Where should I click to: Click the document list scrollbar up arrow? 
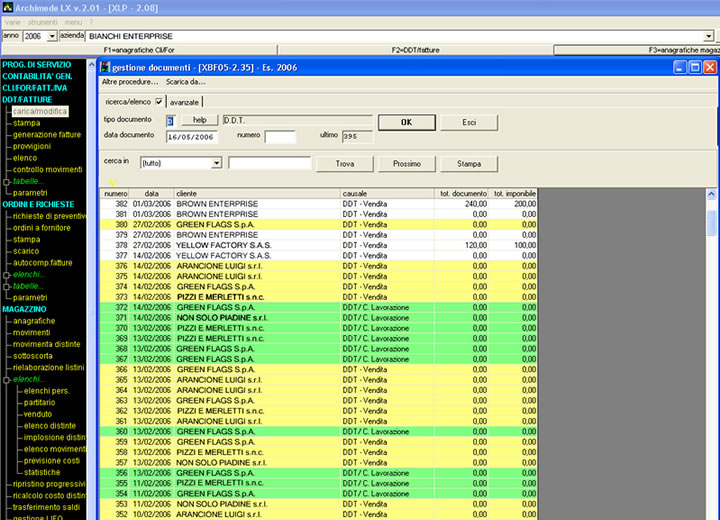pyautogui.click(x=711, y=194)
